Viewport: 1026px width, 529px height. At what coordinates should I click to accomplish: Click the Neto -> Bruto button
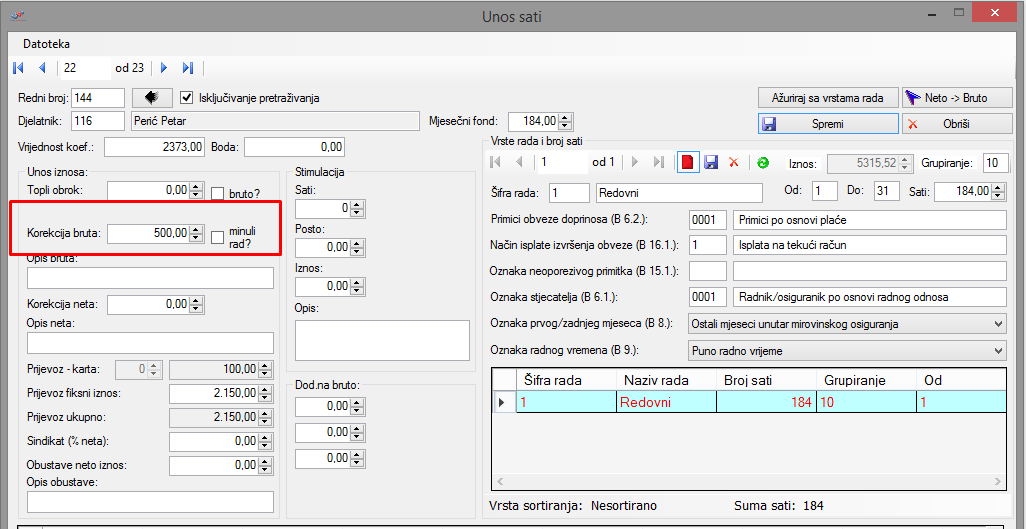pos(957,98)
